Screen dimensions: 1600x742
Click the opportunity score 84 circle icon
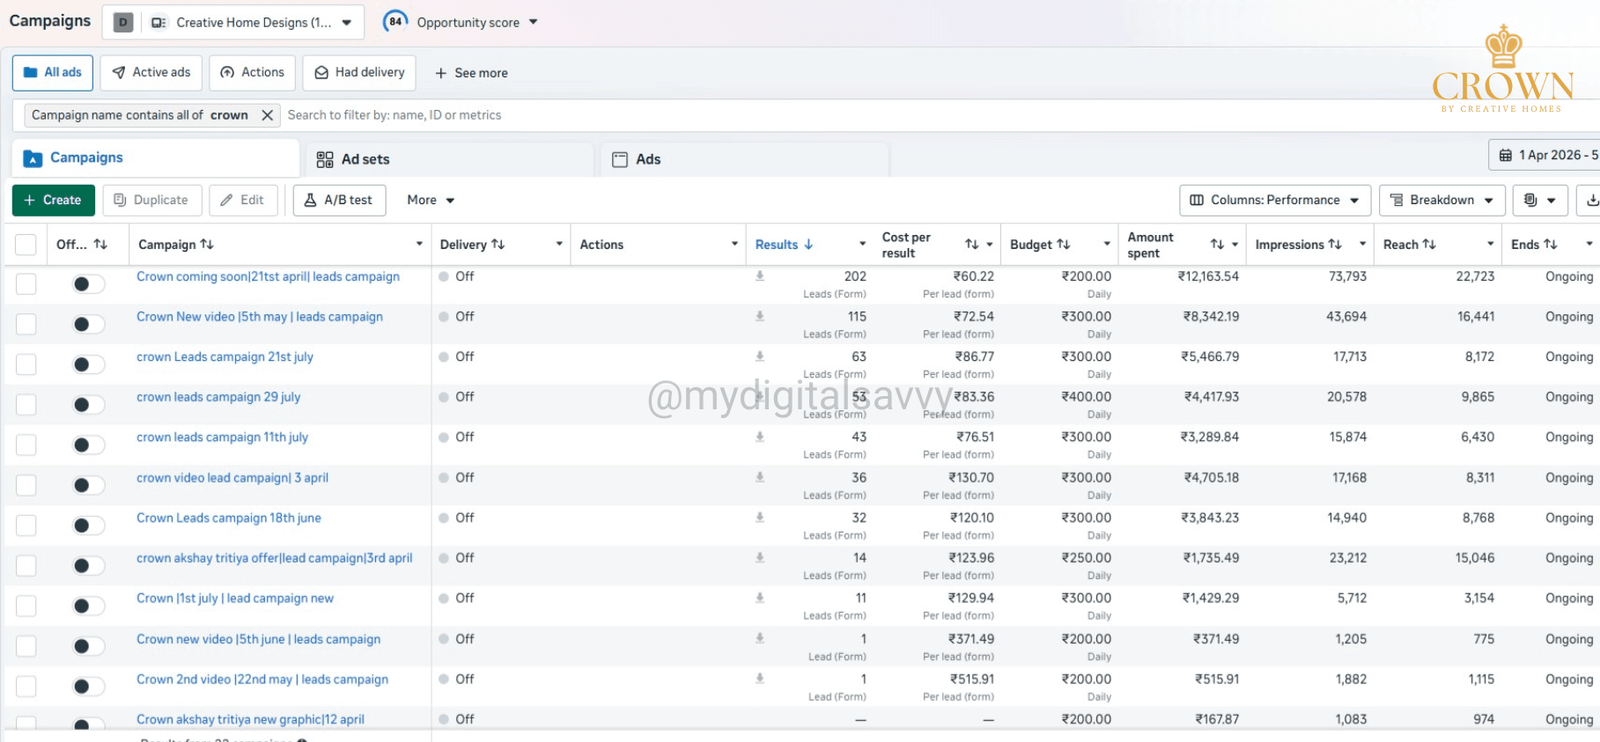point(396,21)
